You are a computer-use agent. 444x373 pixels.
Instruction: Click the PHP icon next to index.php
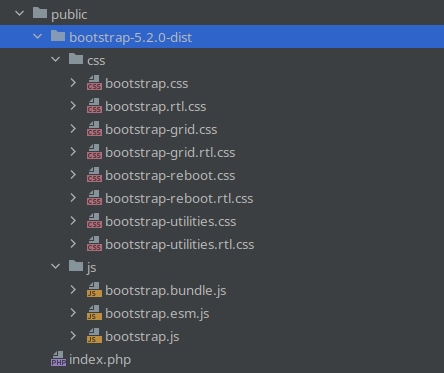[58, 359]
